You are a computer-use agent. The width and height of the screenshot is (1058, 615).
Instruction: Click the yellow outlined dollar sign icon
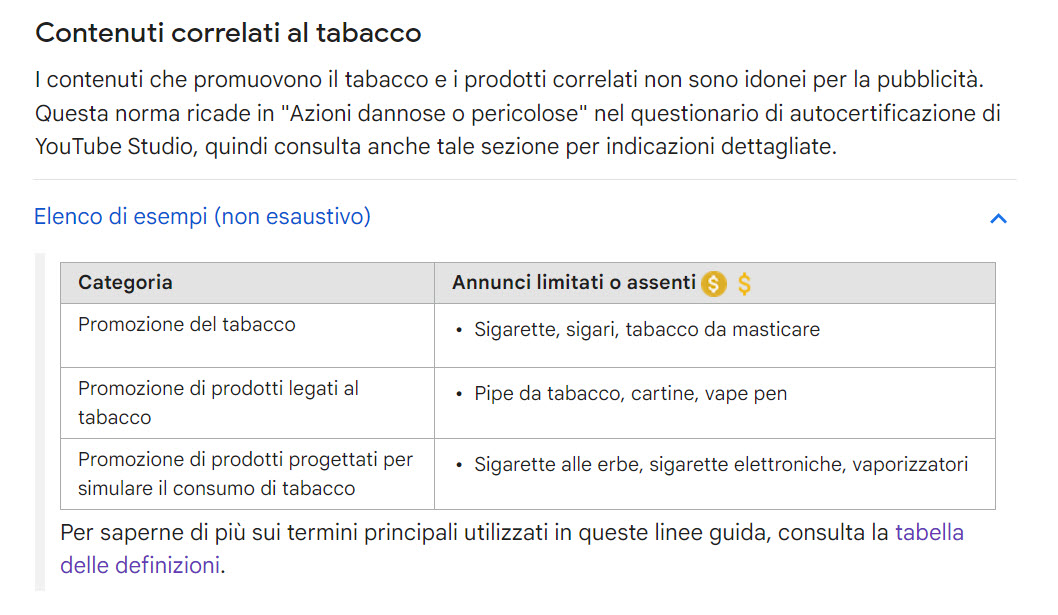[744, 284]
